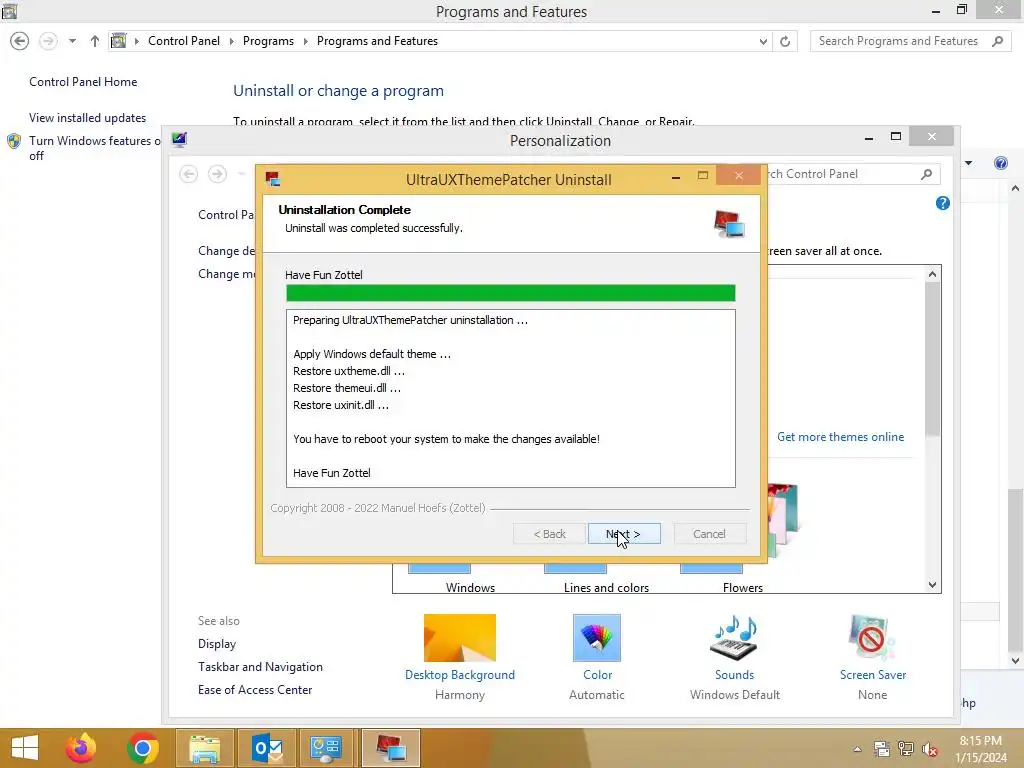Click the uninstaller header computer icon

(x=729, y=224)
